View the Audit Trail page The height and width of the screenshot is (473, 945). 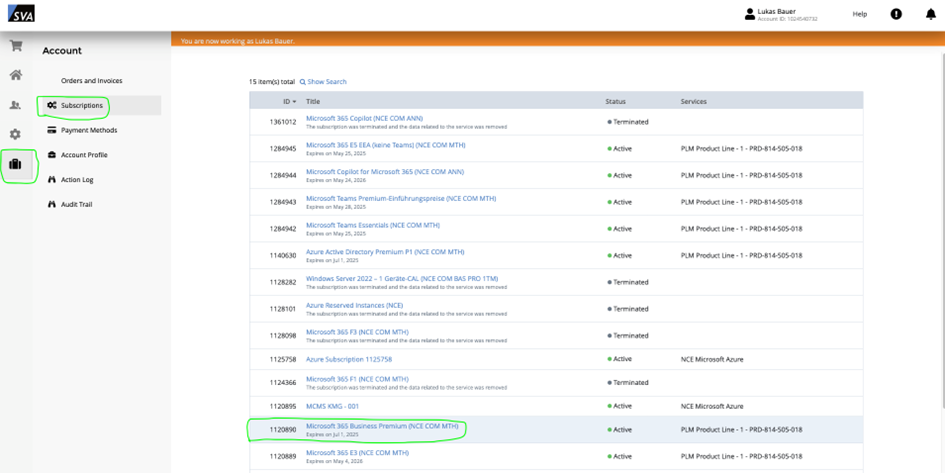click(x=76, y=204)
